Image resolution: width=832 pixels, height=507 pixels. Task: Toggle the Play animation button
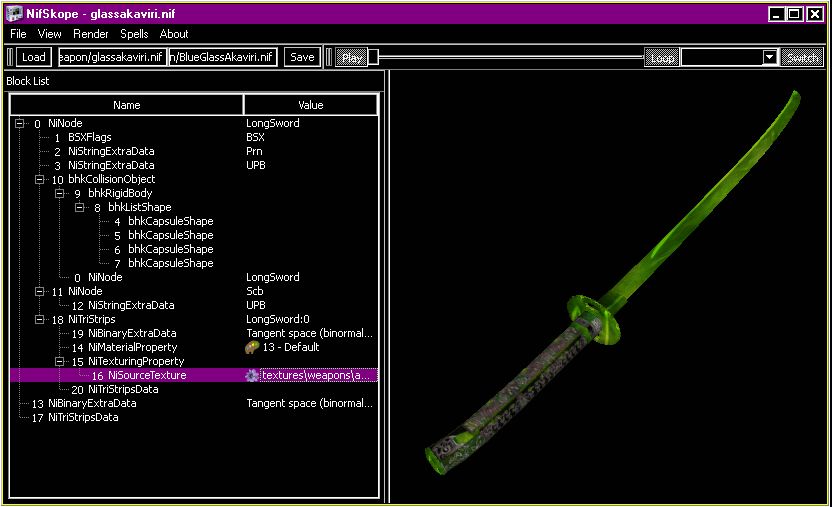pos(352,58)
